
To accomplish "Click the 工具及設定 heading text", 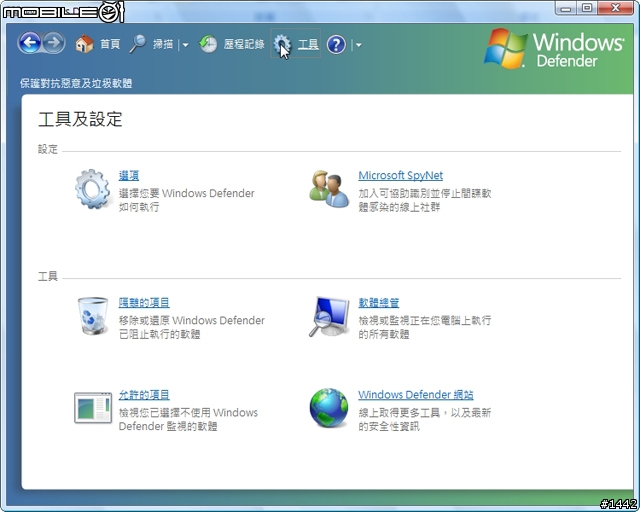I will point(80,119).
